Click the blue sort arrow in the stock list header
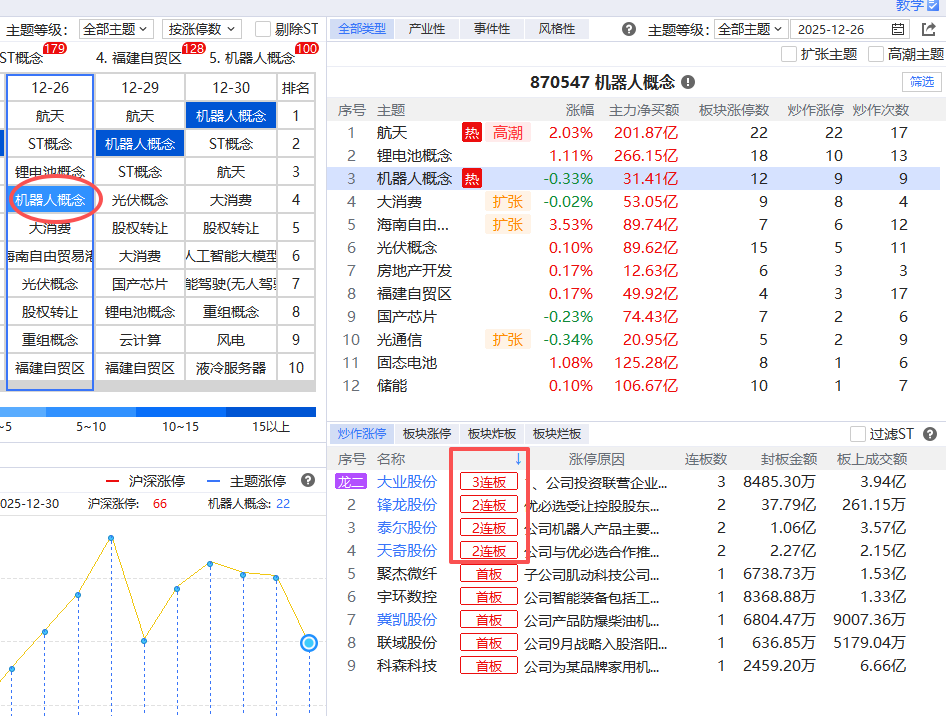946x716 pixels. pyautogui.click(x=518, y=459)
